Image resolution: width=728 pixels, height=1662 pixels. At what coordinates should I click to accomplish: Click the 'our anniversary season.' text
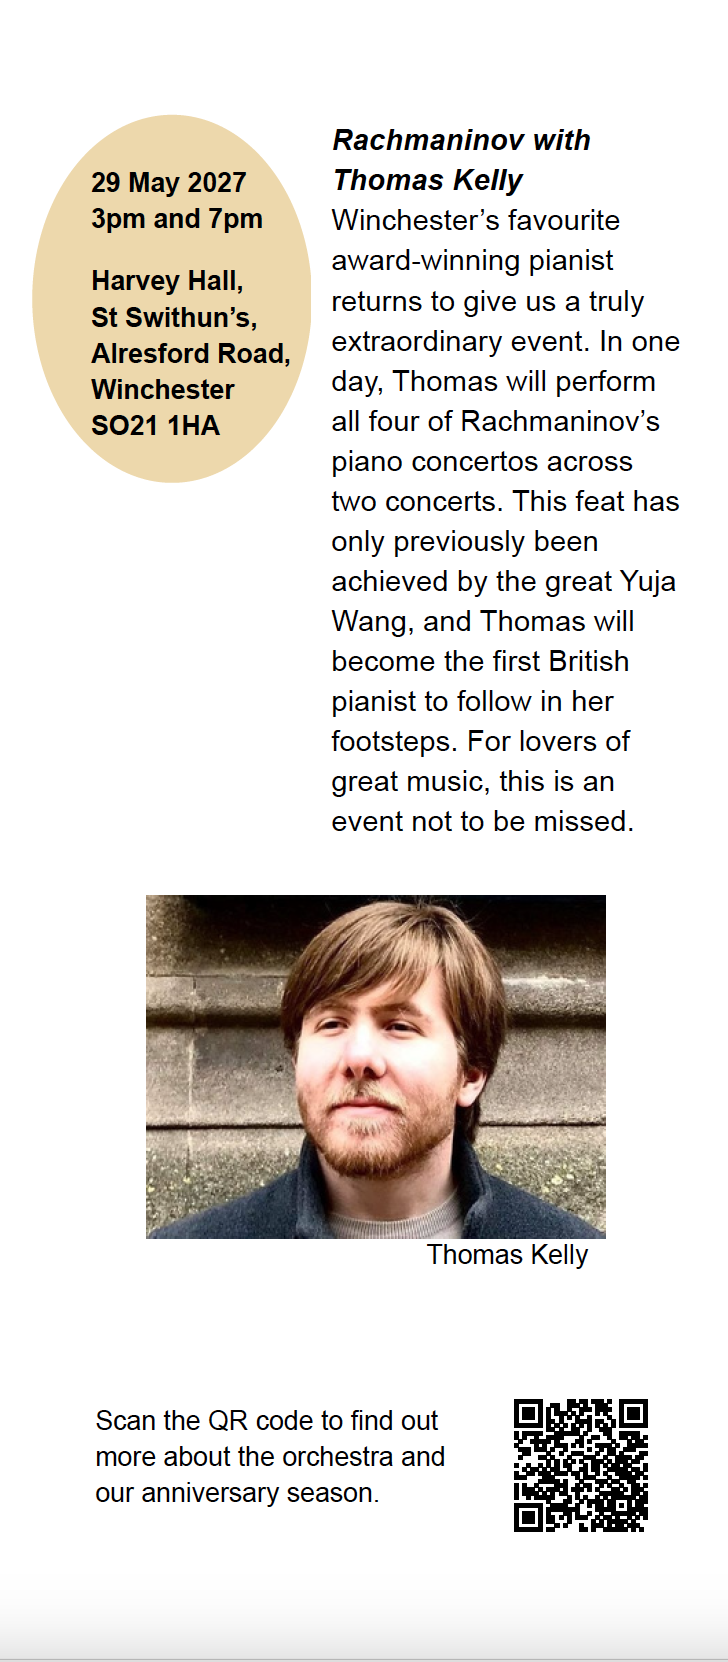tap(237, 1492)
